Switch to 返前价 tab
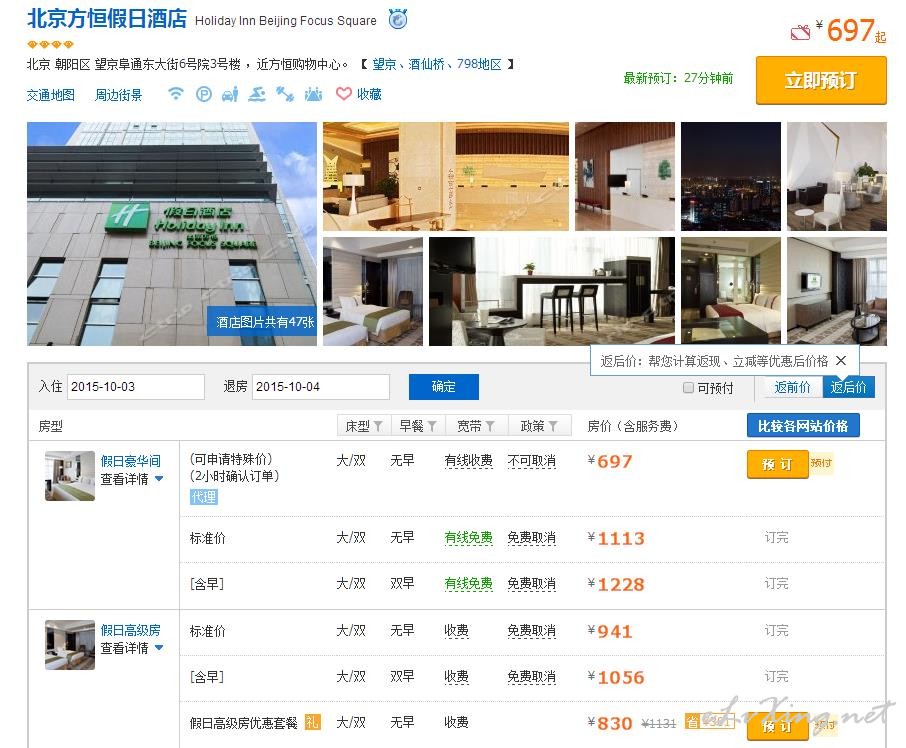Image resolution: width=906 pixels, height=748 pixels. click(792, 387)
